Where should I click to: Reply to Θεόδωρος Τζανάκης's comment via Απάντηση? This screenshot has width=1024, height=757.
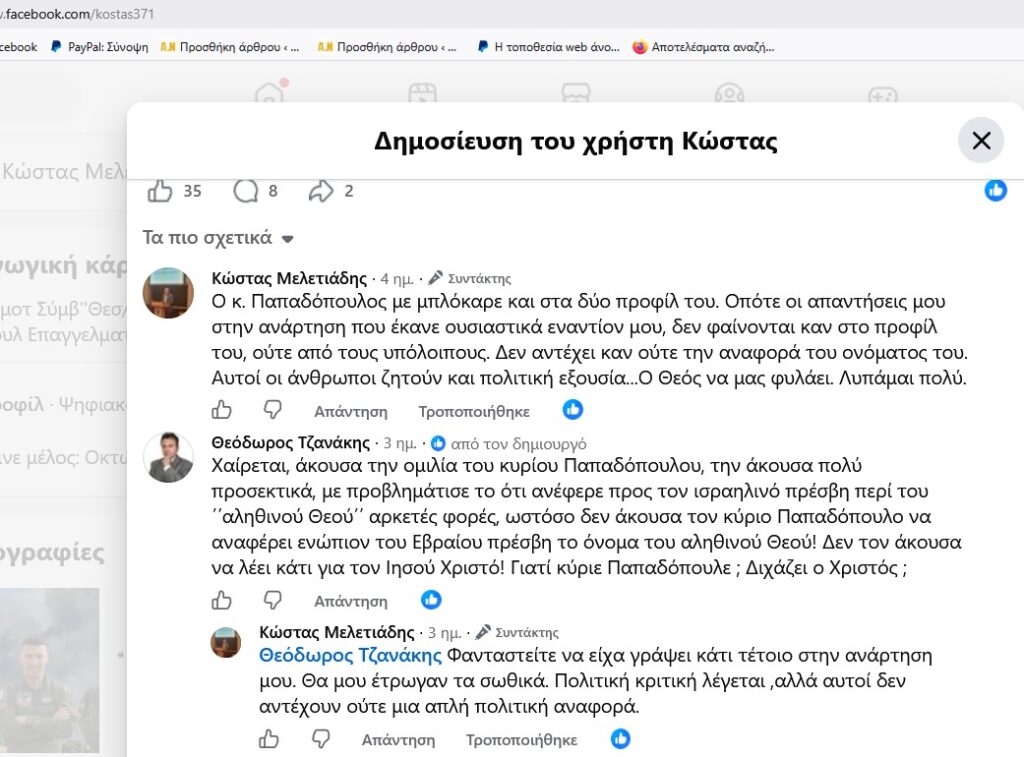point(351,601)
